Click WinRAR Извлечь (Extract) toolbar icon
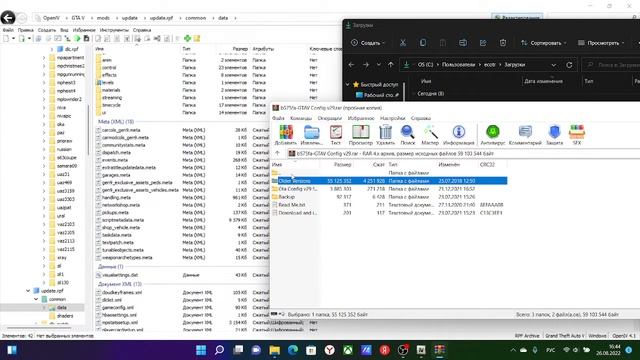 tap(311, 134)
